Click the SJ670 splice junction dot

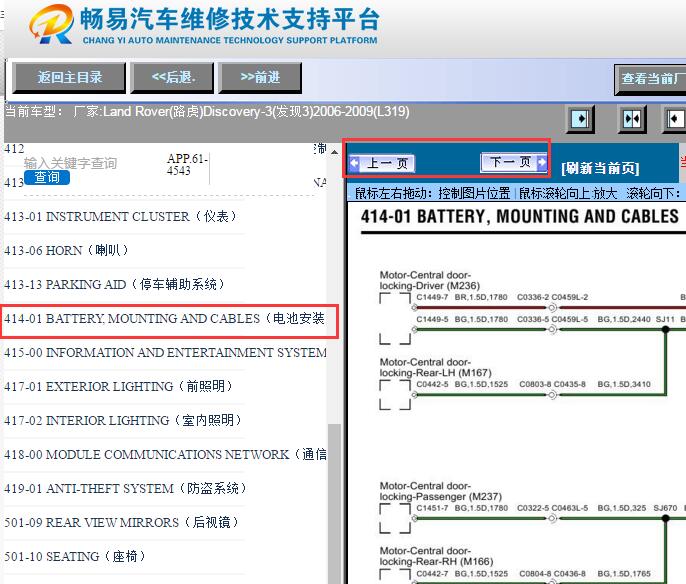click(665, 519)
